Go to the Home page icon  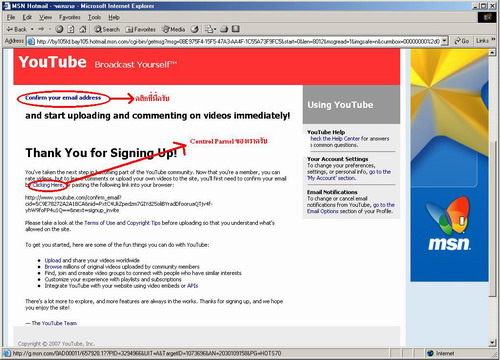(82, 29)
